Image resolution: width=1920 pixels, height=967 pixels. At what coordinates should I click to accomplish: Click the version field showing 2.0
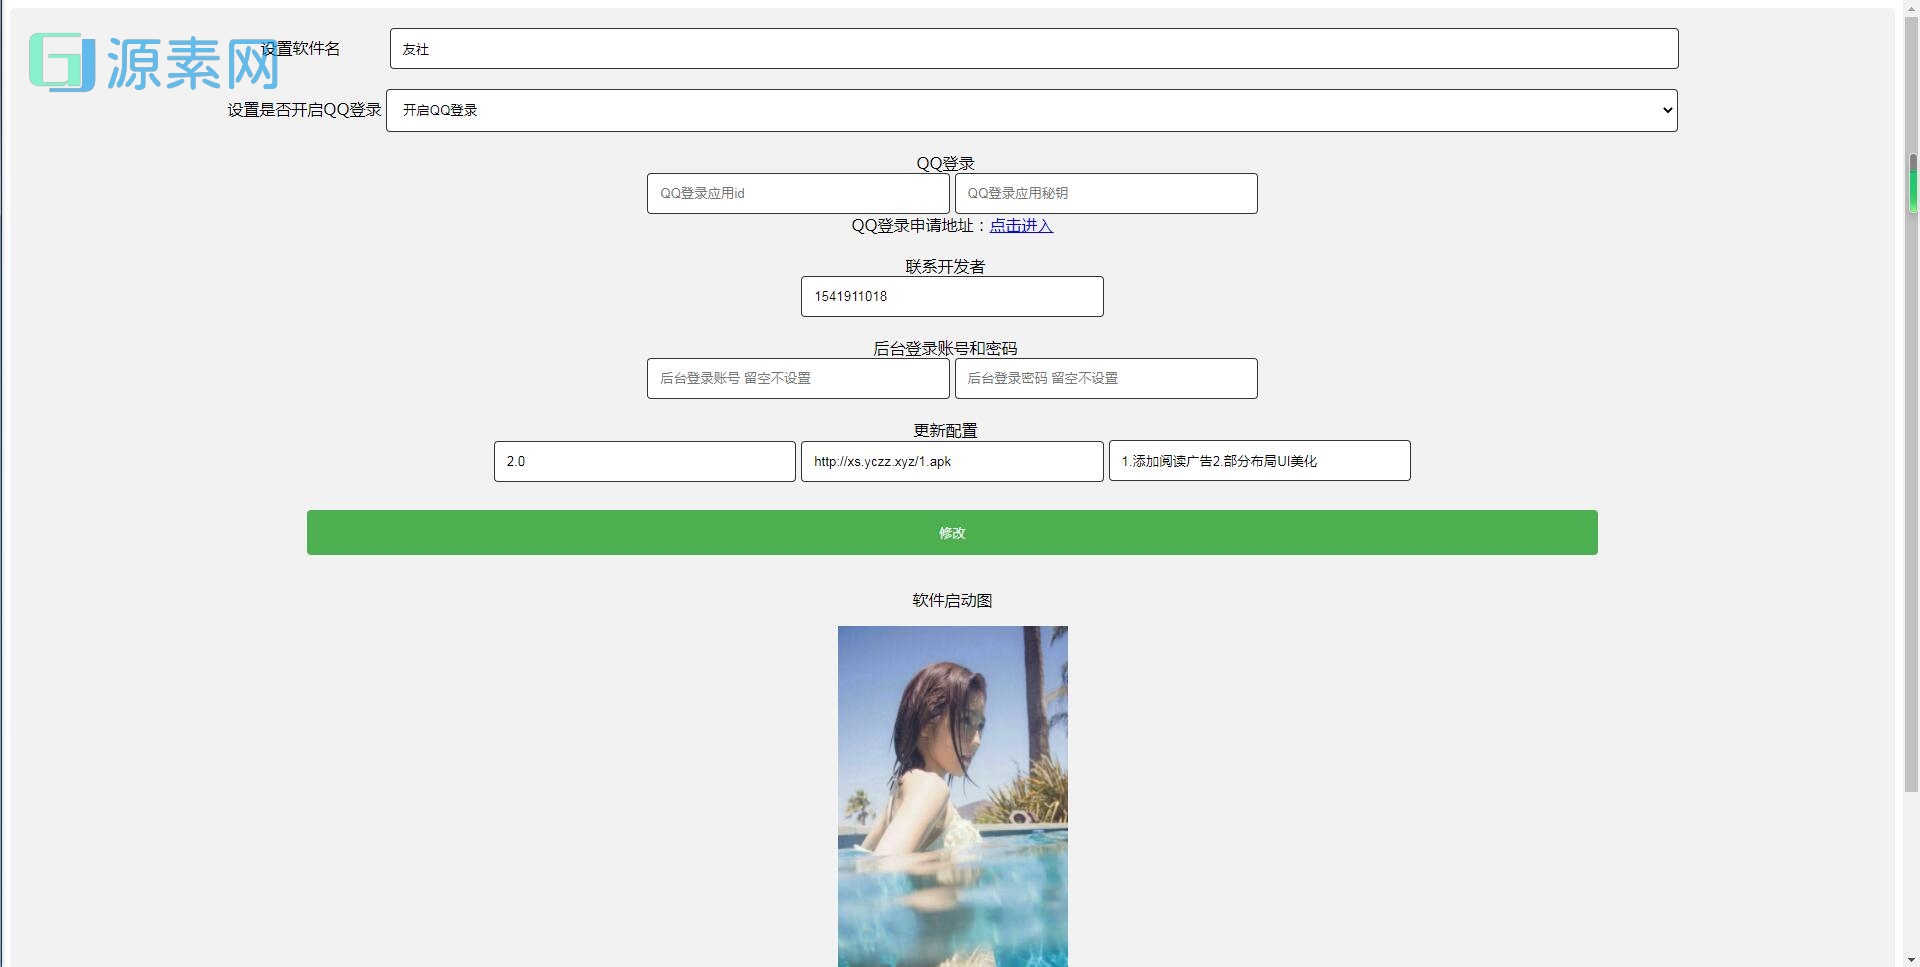click(644, 461)
